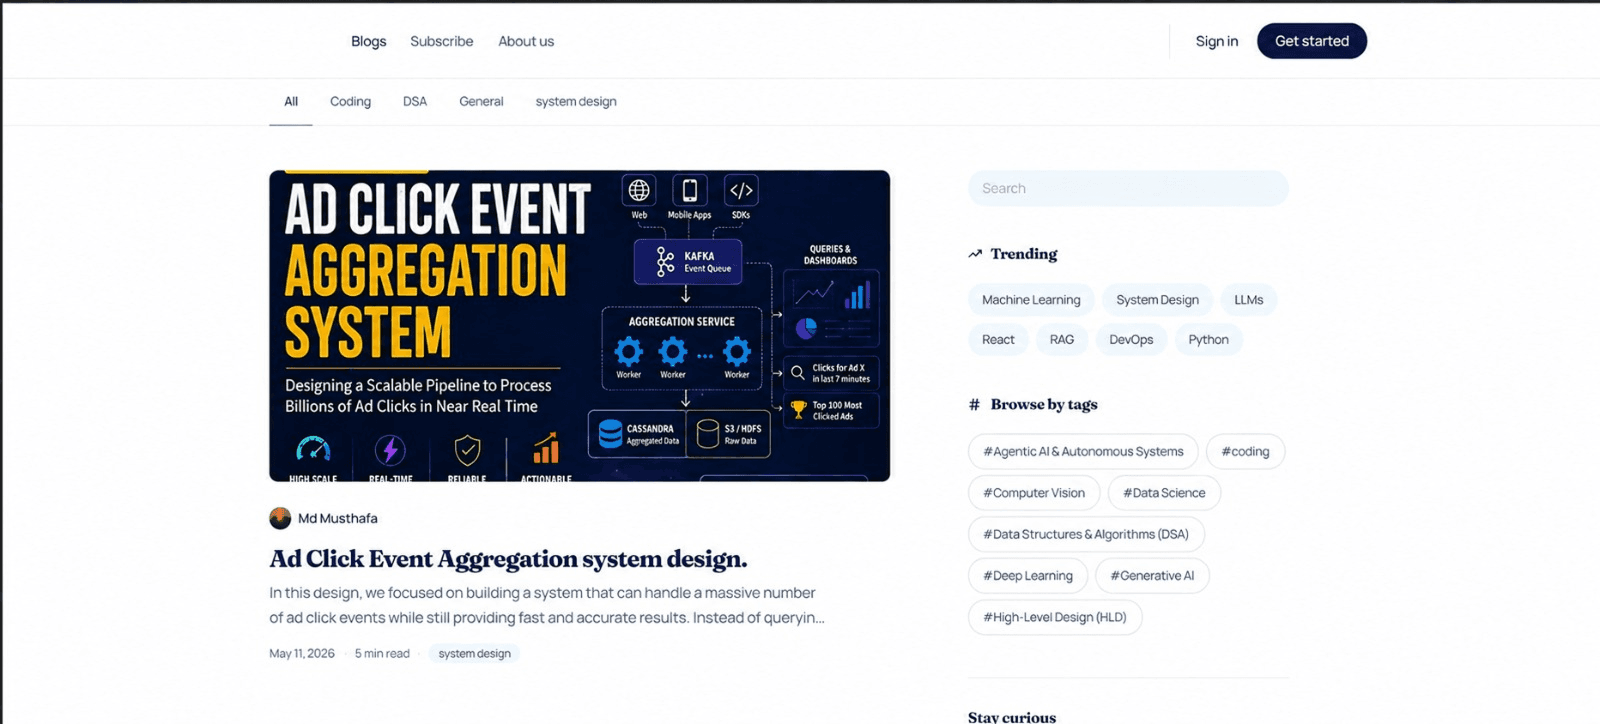Click the Search input field
The height and width of the screenshot is (724, 1600).
[x=1128, y=188]
